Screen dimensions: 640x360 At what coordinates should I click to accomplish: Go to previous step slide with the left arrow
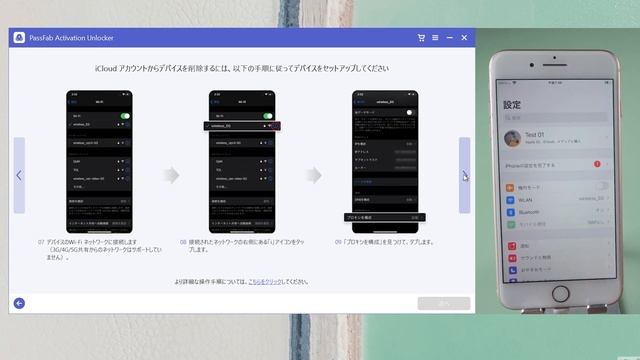pyautogui.click(x=19, y=175)
